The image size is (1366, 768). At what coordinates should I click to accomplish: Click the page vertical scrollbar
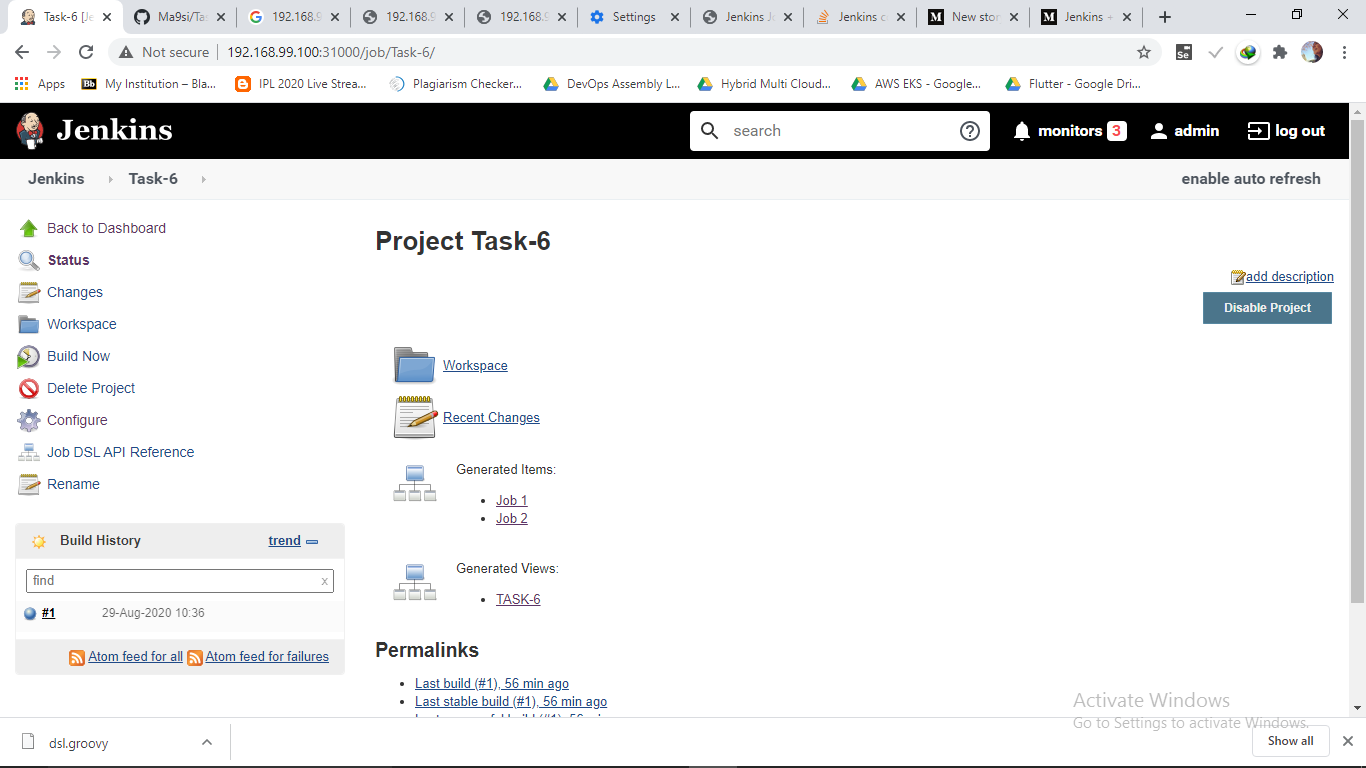(1357, 360)
